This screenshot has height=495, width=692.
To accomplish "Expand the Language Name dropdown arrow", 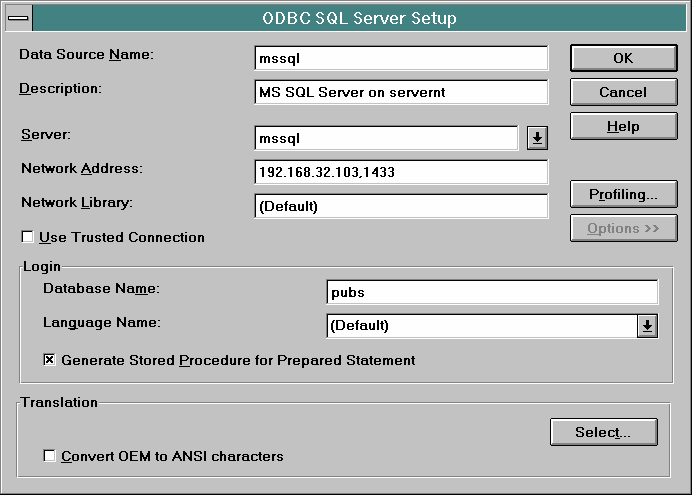I will point(647,326).
